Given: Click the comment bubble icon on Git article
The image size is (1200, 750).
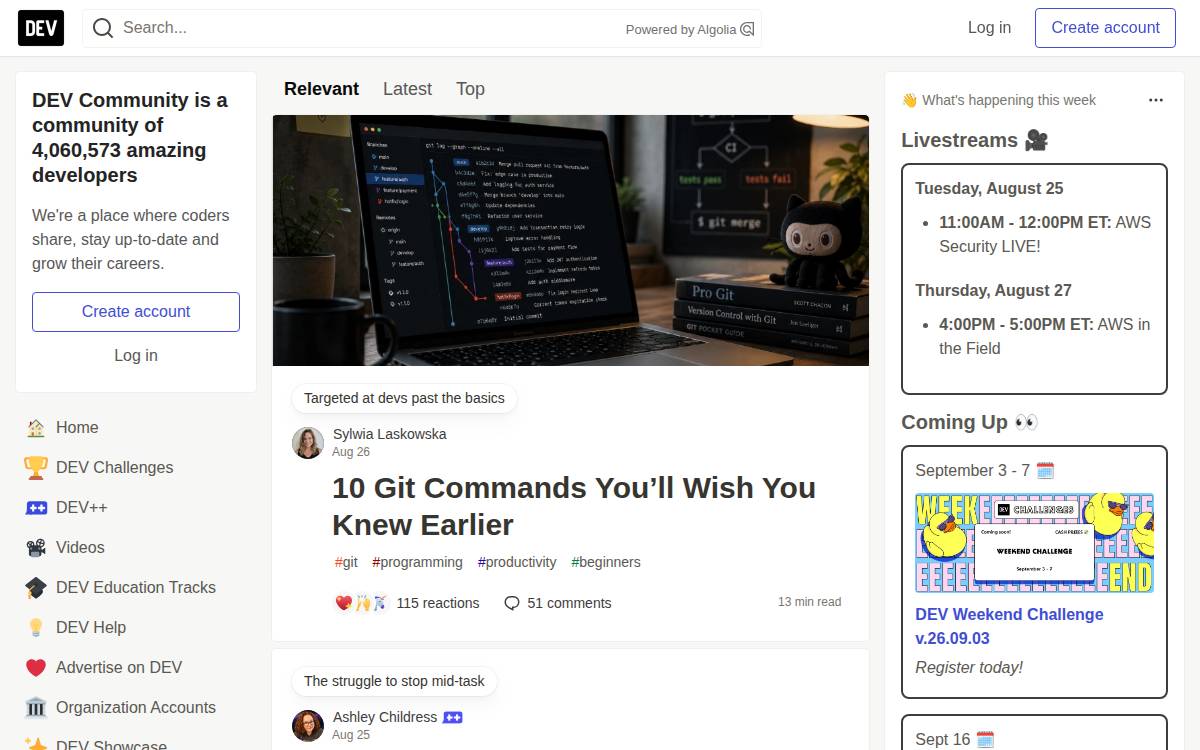Looking at the screenshot, I should 512,603.
